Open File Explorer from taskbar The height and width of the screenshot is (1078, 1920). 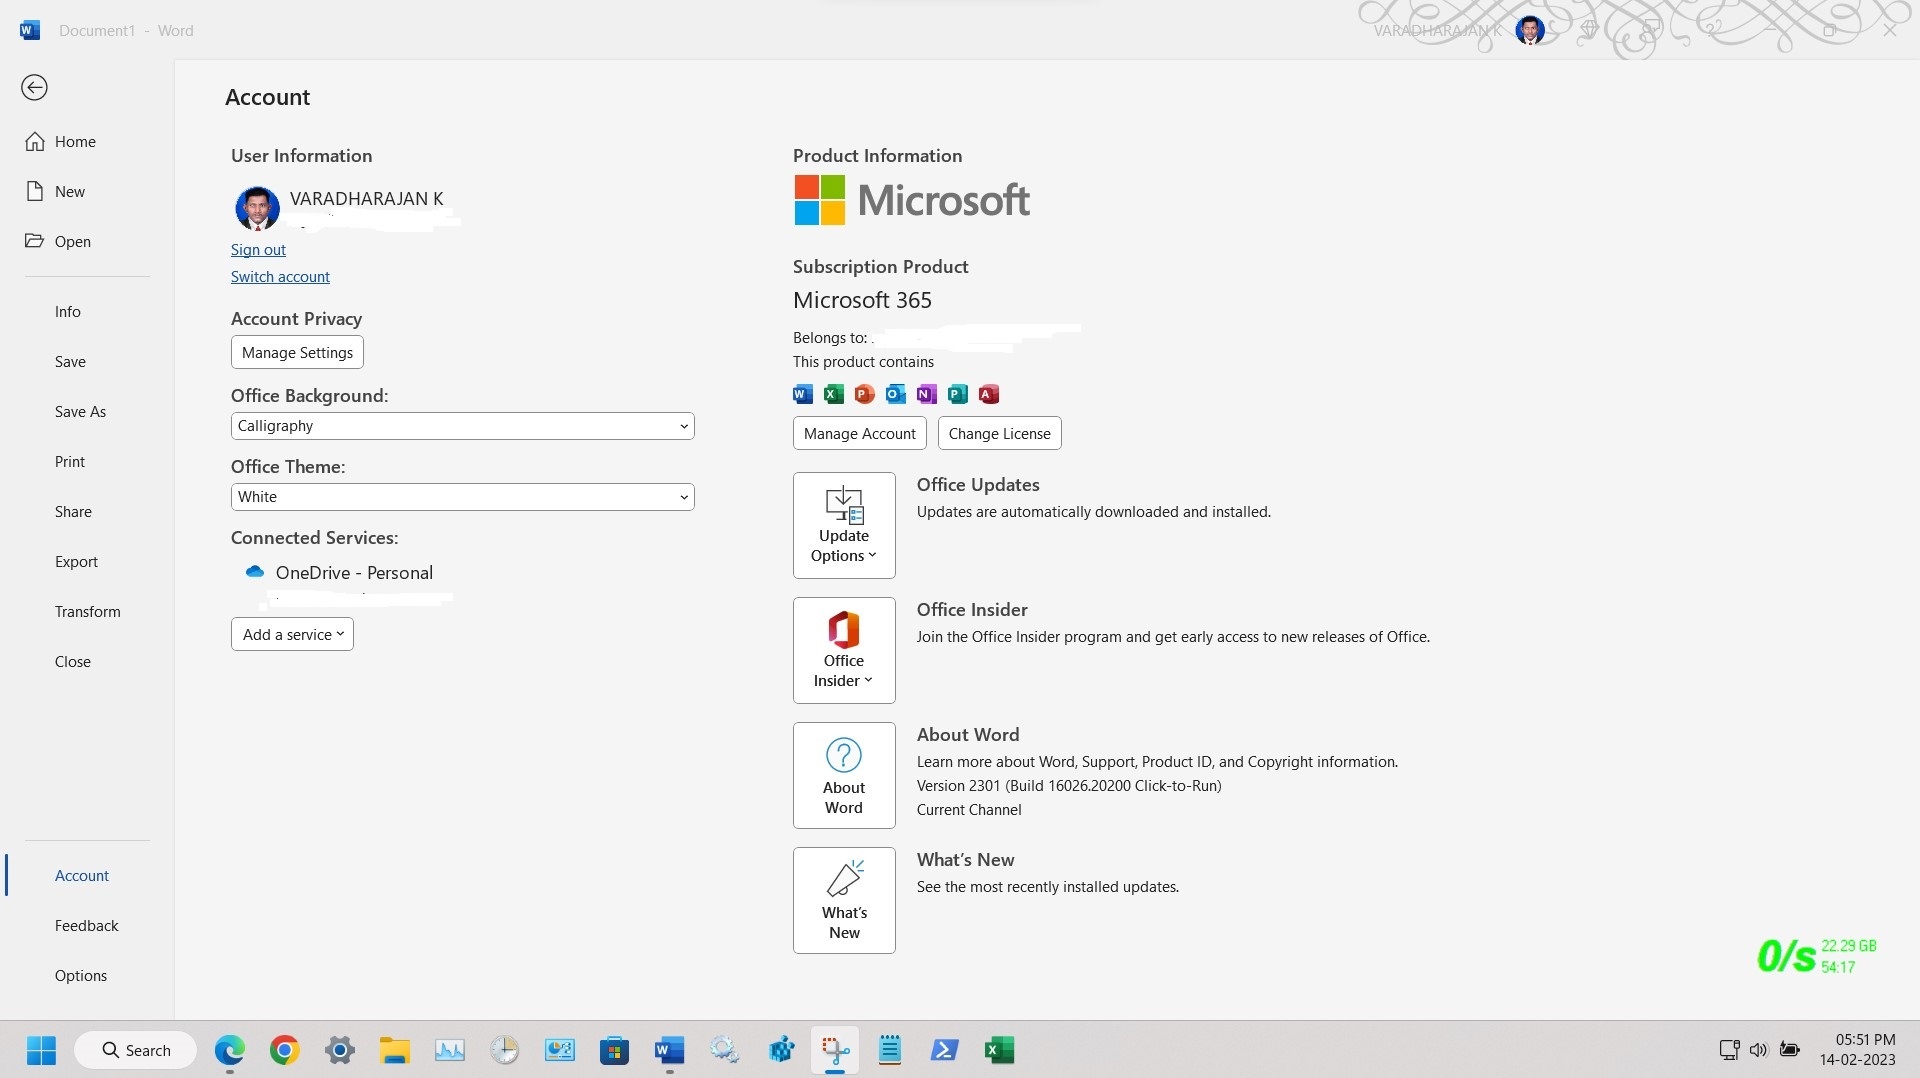(x=395, y=1050)
